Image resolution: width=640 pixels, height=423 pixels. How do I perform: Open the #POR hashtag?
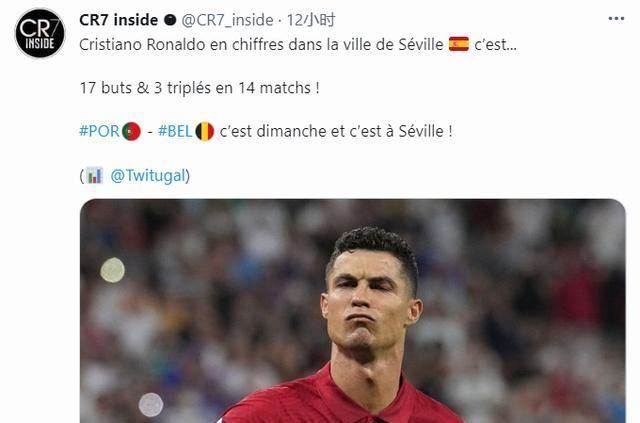[99, 131]
